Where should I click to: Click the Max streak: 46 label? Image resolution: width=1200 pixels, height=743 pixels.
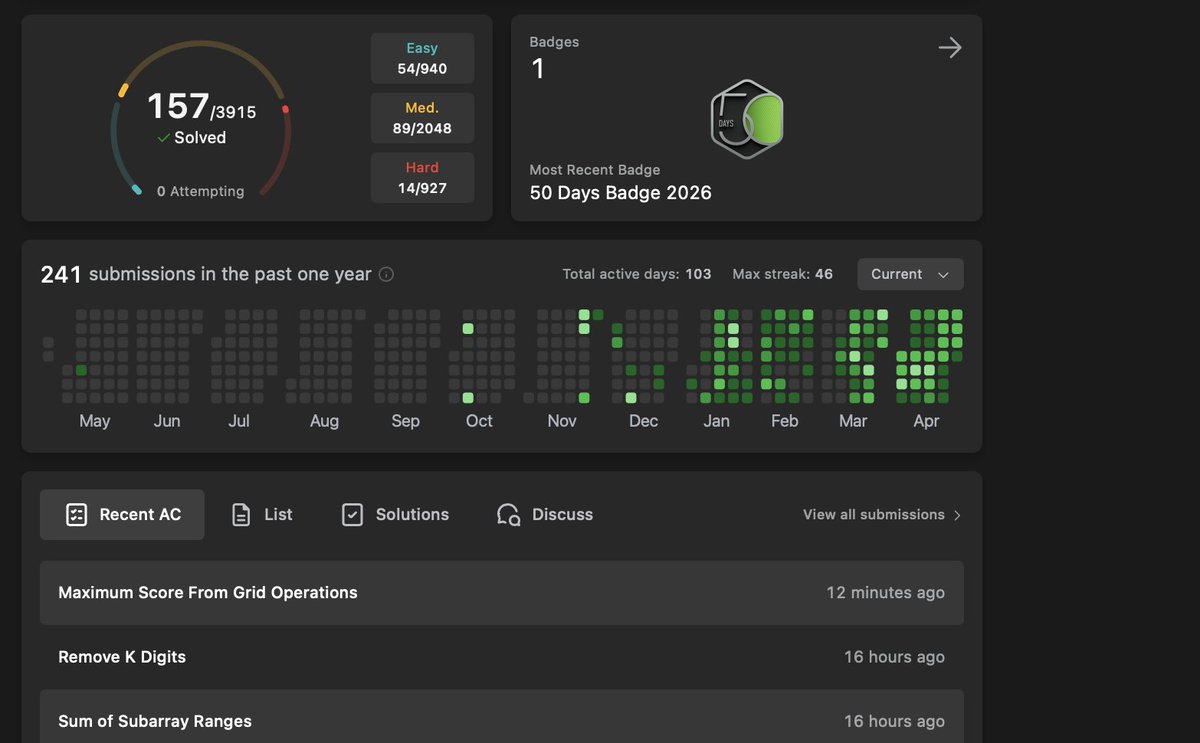782,274
